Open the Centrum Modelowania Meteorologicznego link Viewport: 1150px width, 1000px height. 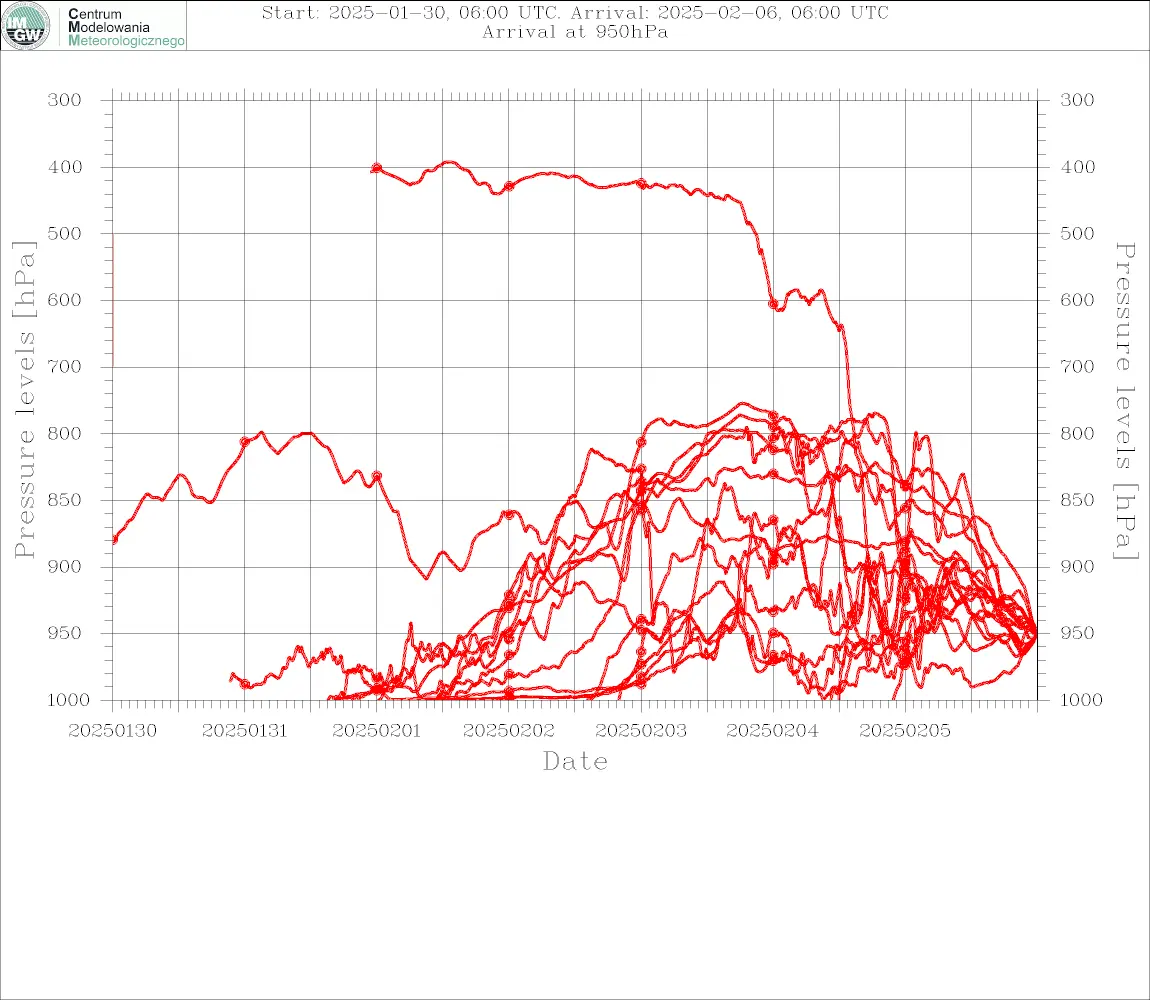click(x=125, y=27)
